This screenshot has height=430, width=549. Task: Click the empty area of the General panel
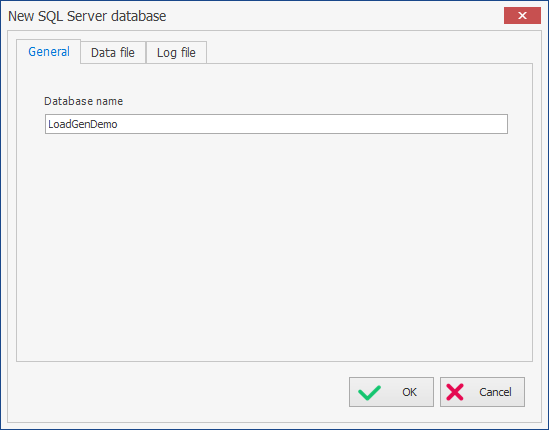274,245
